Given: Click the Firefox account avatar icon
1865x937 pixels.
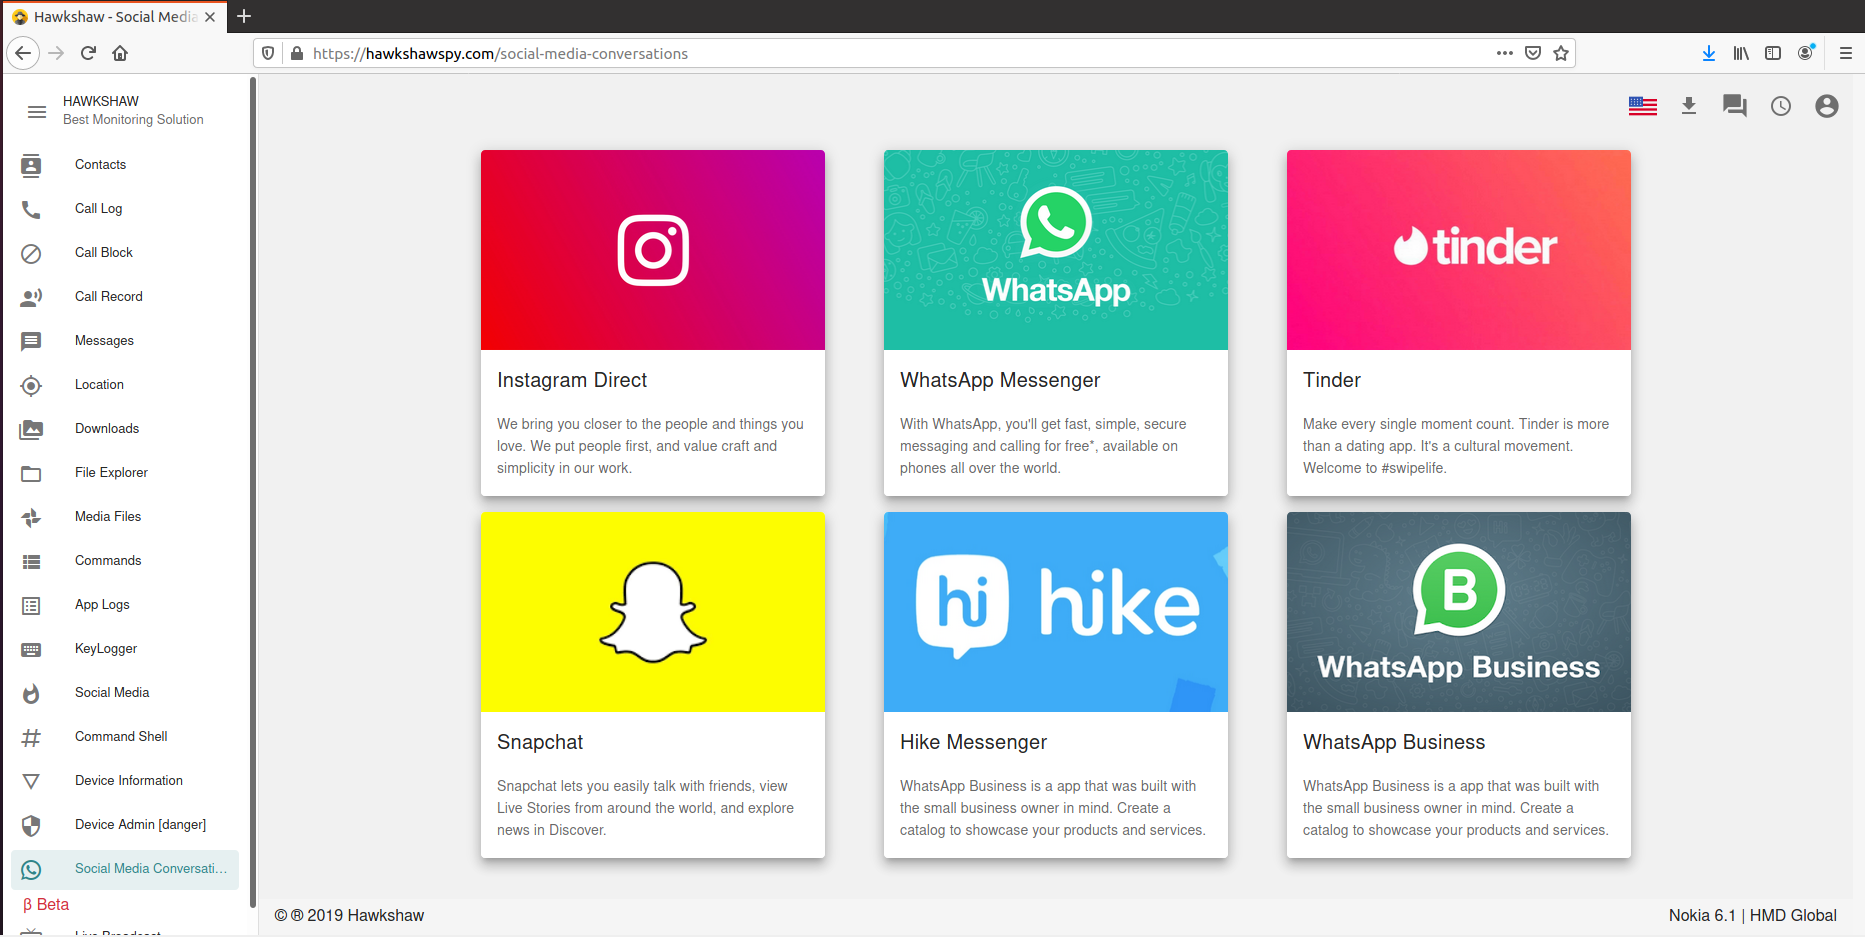Looking at the screenshot, I should click(x=1806, y=53).
